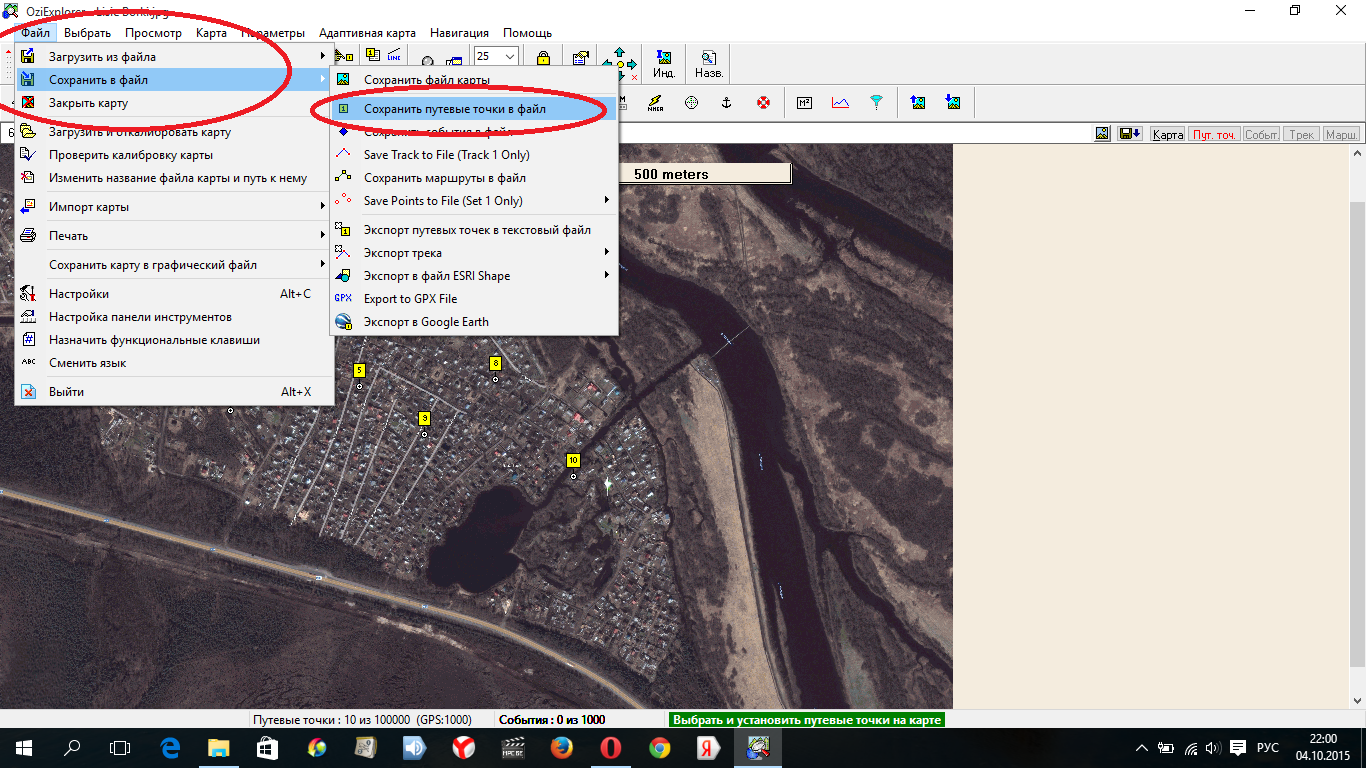
Task: Choose Export to GPX File menu item
Action: pos(410,299)
